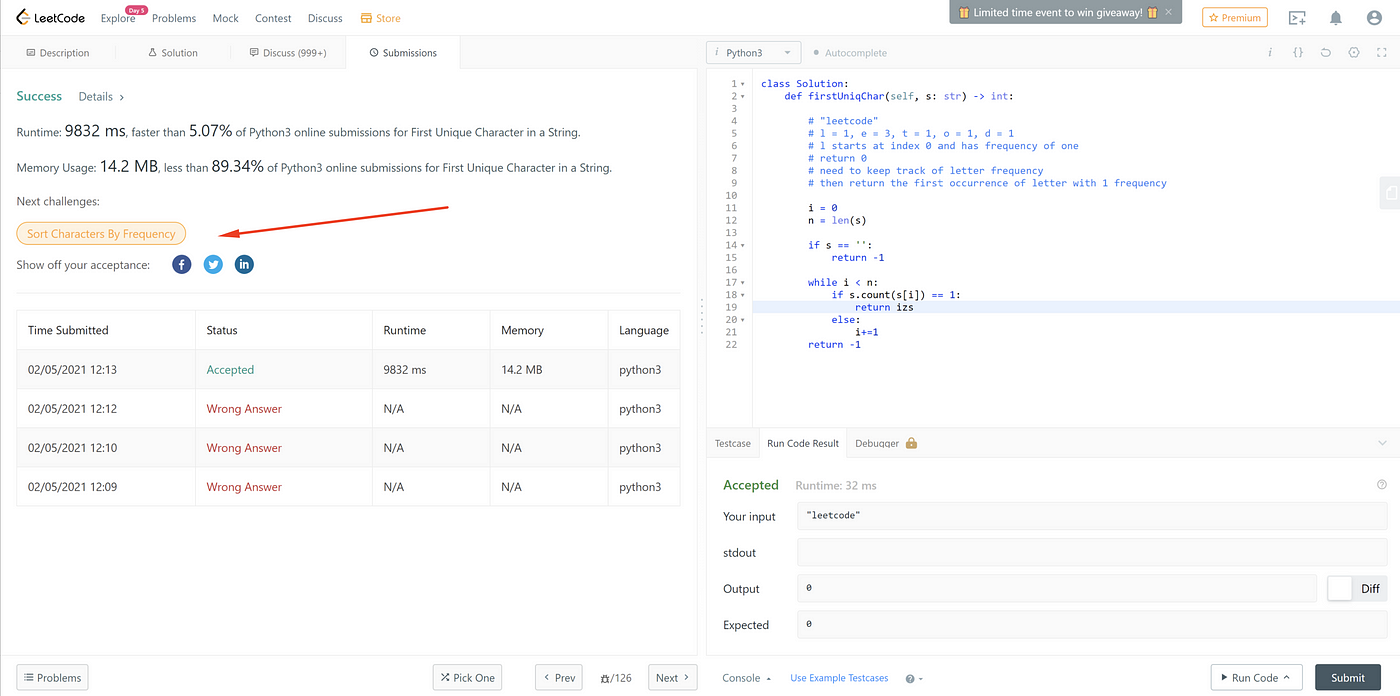
Task: Fold code at line 20 arrow
Action: (x=743, y=320)
